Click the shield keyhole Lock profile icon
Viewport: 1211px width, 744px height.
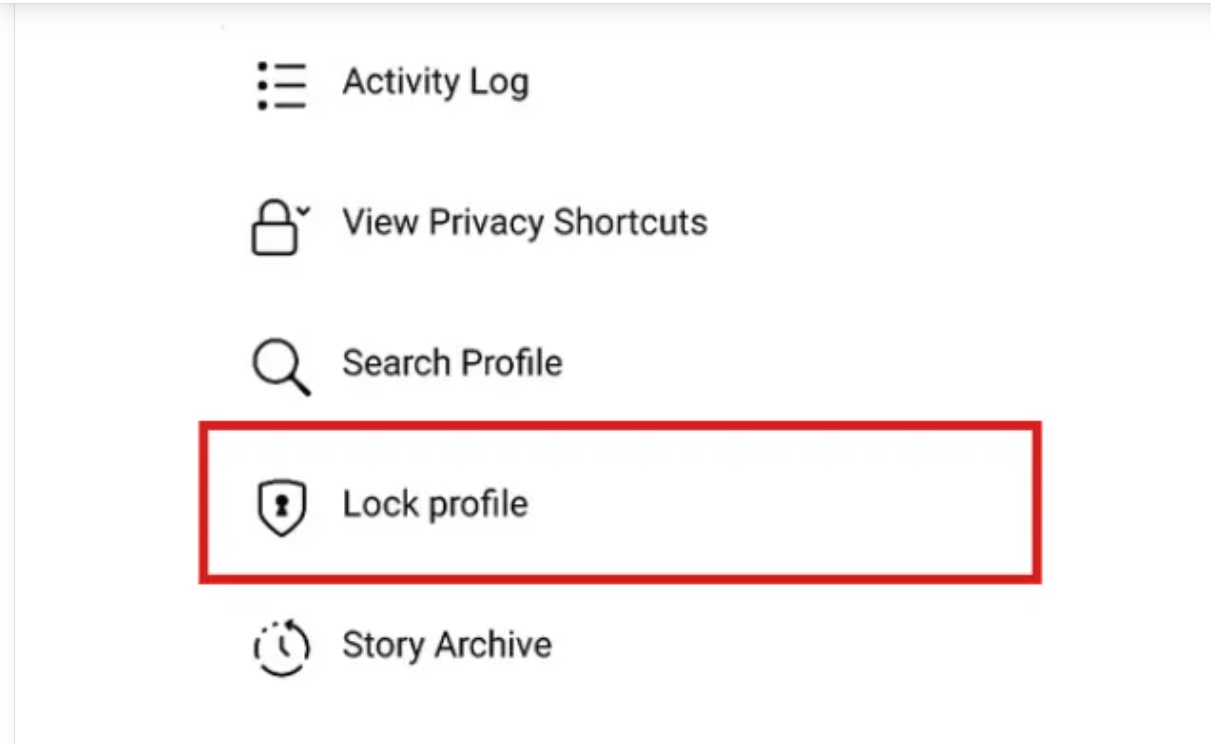pyautogui.click(x=281, y=506)
